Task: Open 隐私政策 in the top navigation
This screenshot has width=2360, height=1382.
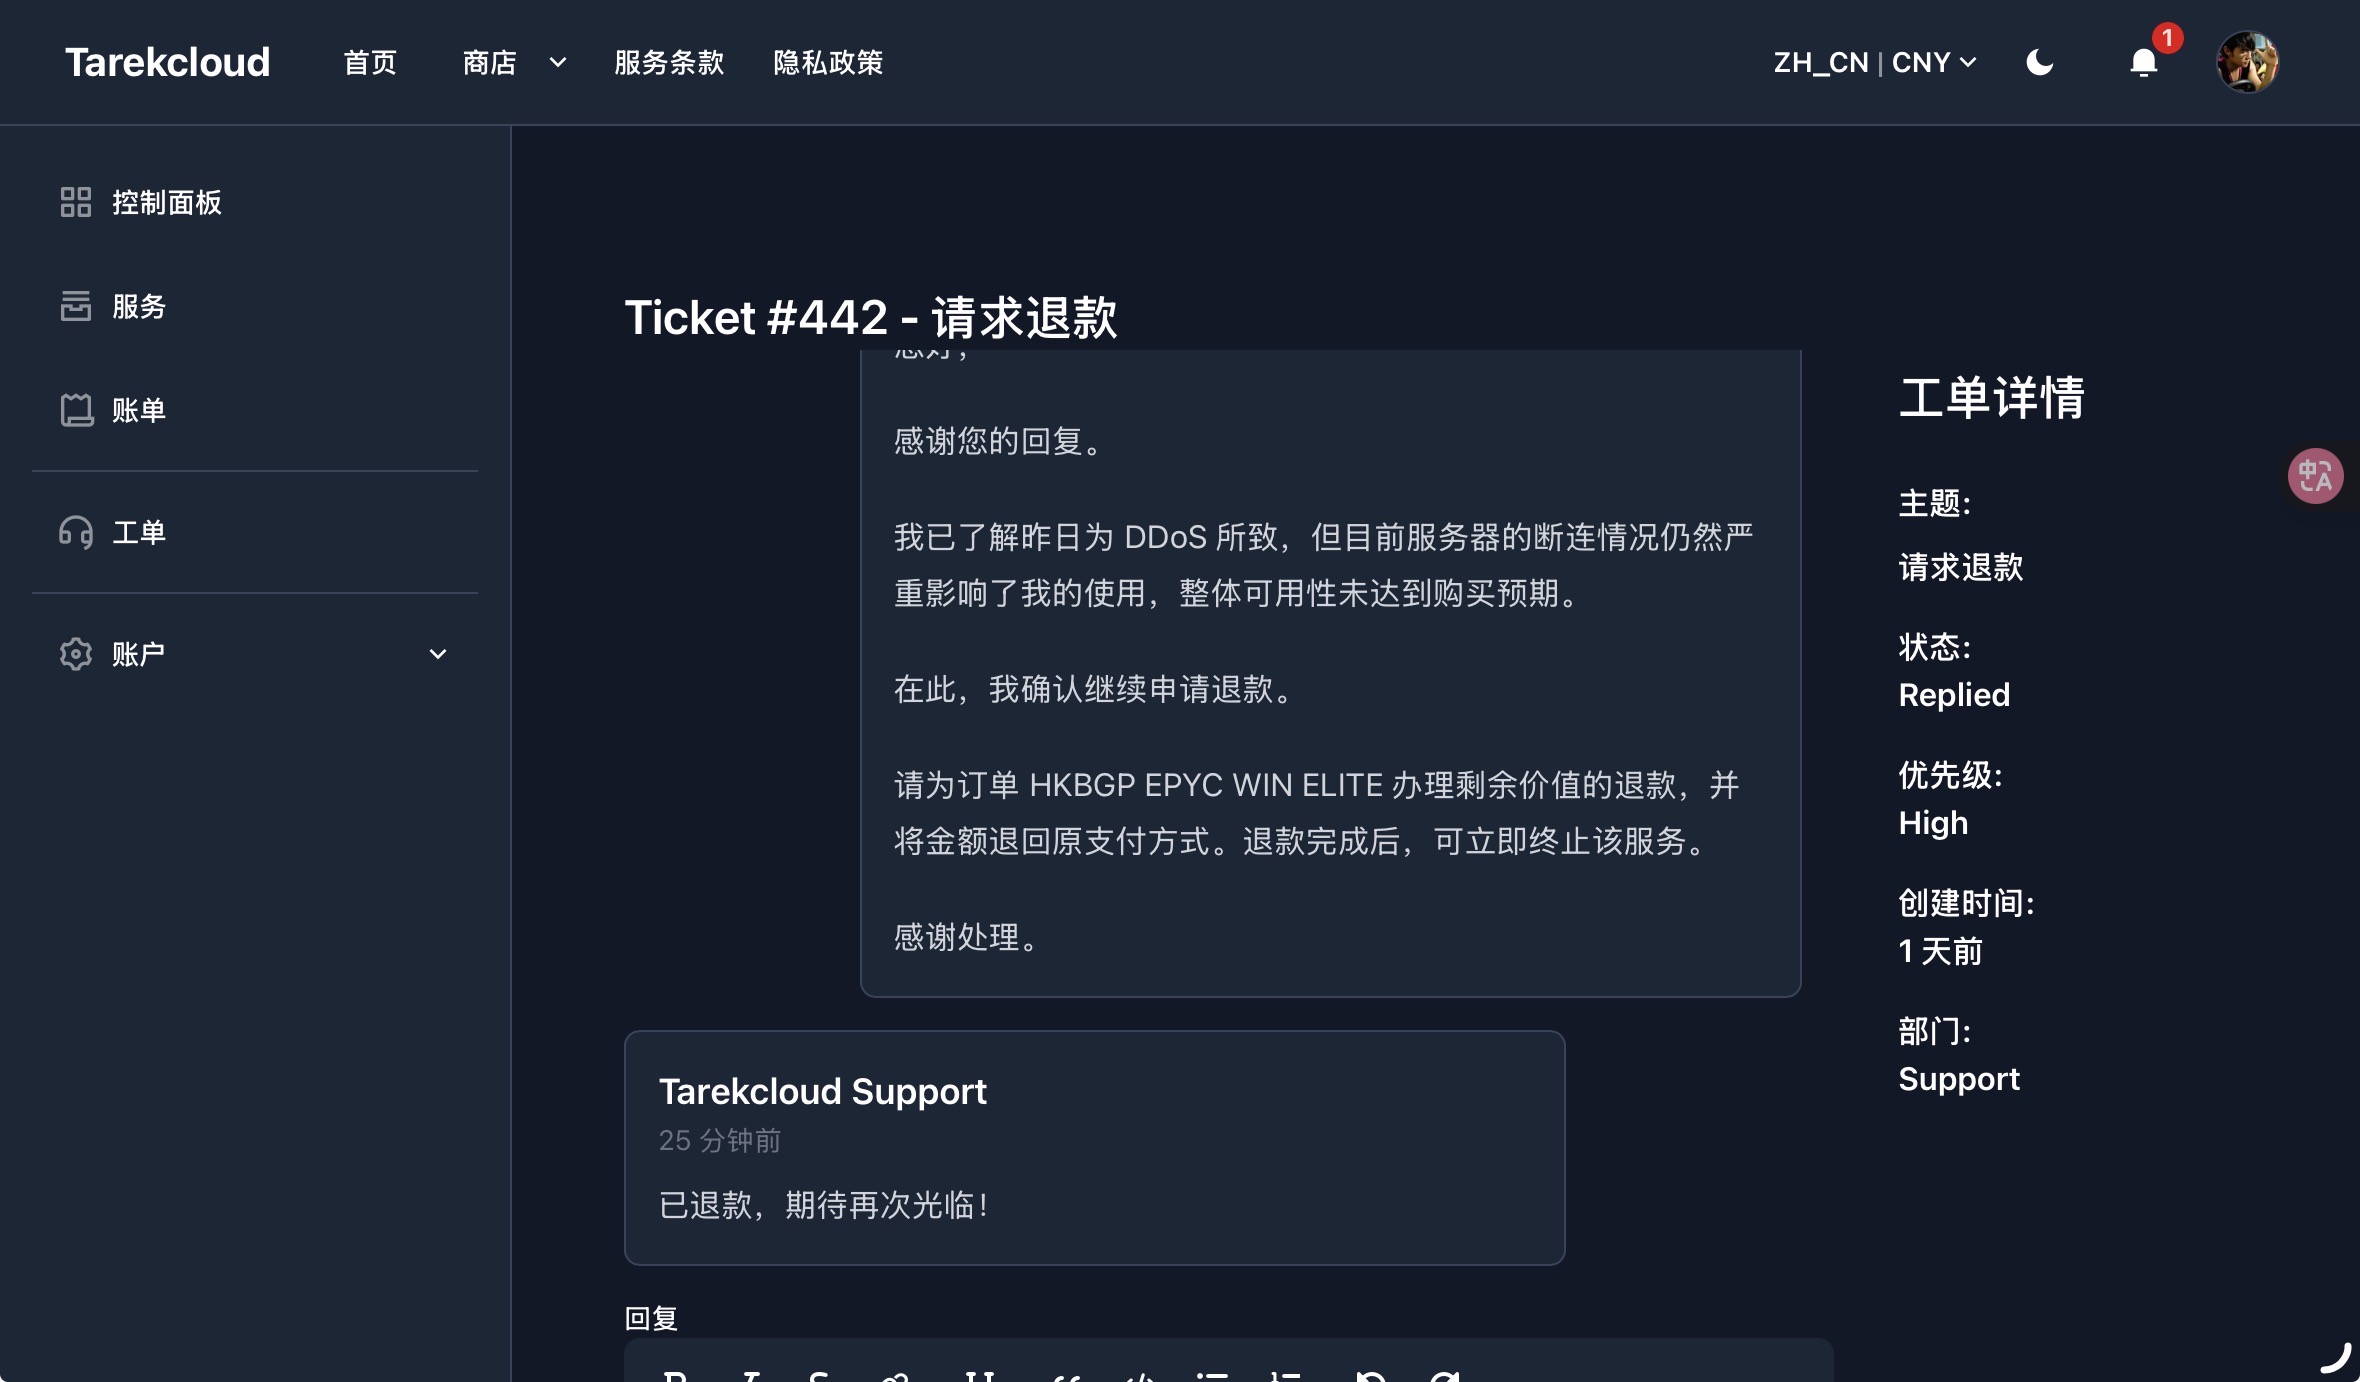Action: [x=828, y=63]
